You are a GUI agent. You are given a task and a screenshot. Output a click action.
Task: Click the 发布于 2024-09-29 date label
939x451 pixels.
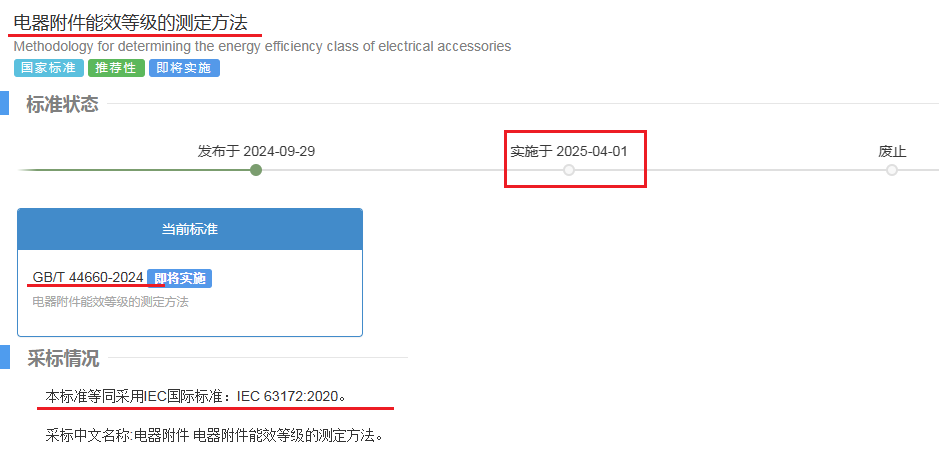[x=256, y=151]
